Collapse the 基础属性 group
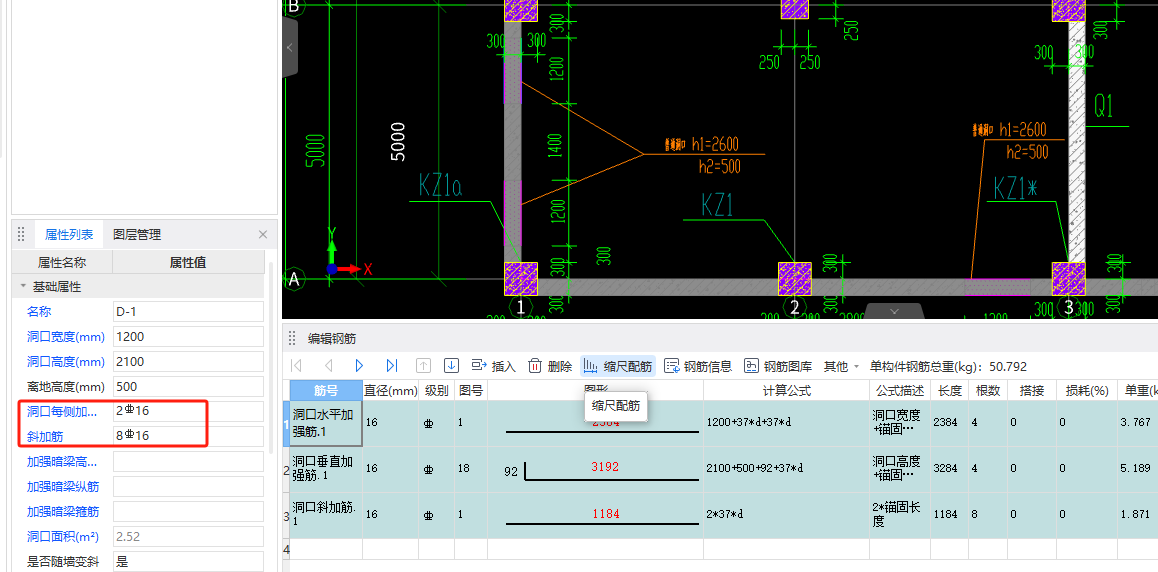1158x572 pixels. tap(22, 286)
